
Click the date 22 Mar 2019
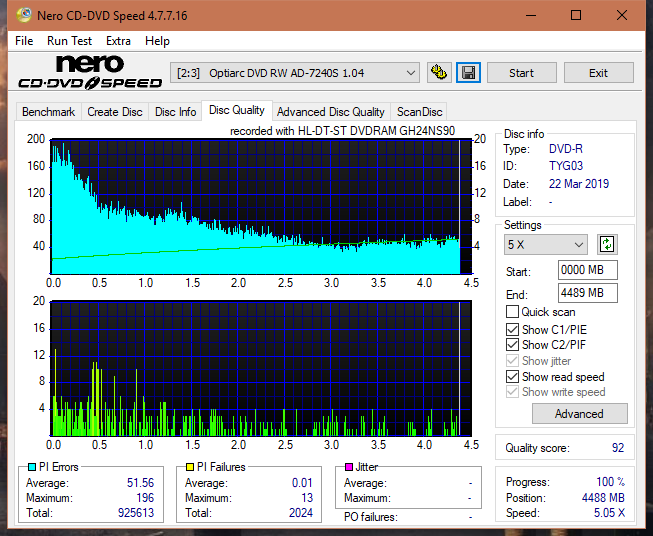578,184
